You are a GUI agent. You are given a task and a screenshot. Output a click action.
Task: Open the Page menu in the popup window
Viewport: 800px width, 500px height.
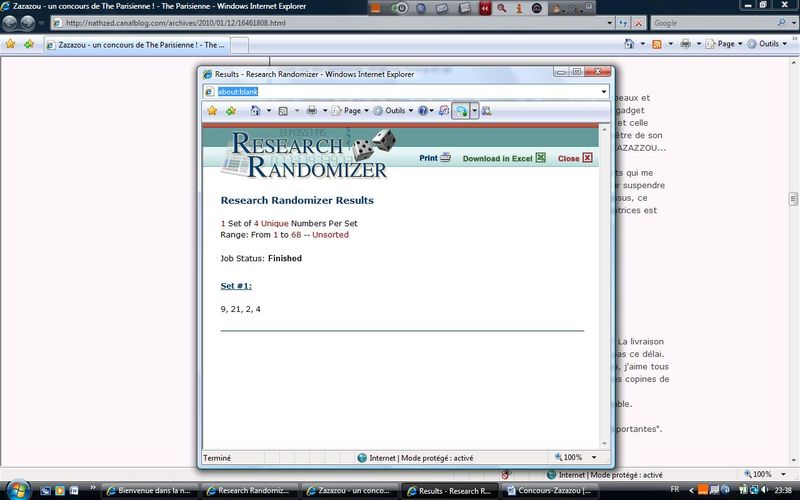[350, 111]
